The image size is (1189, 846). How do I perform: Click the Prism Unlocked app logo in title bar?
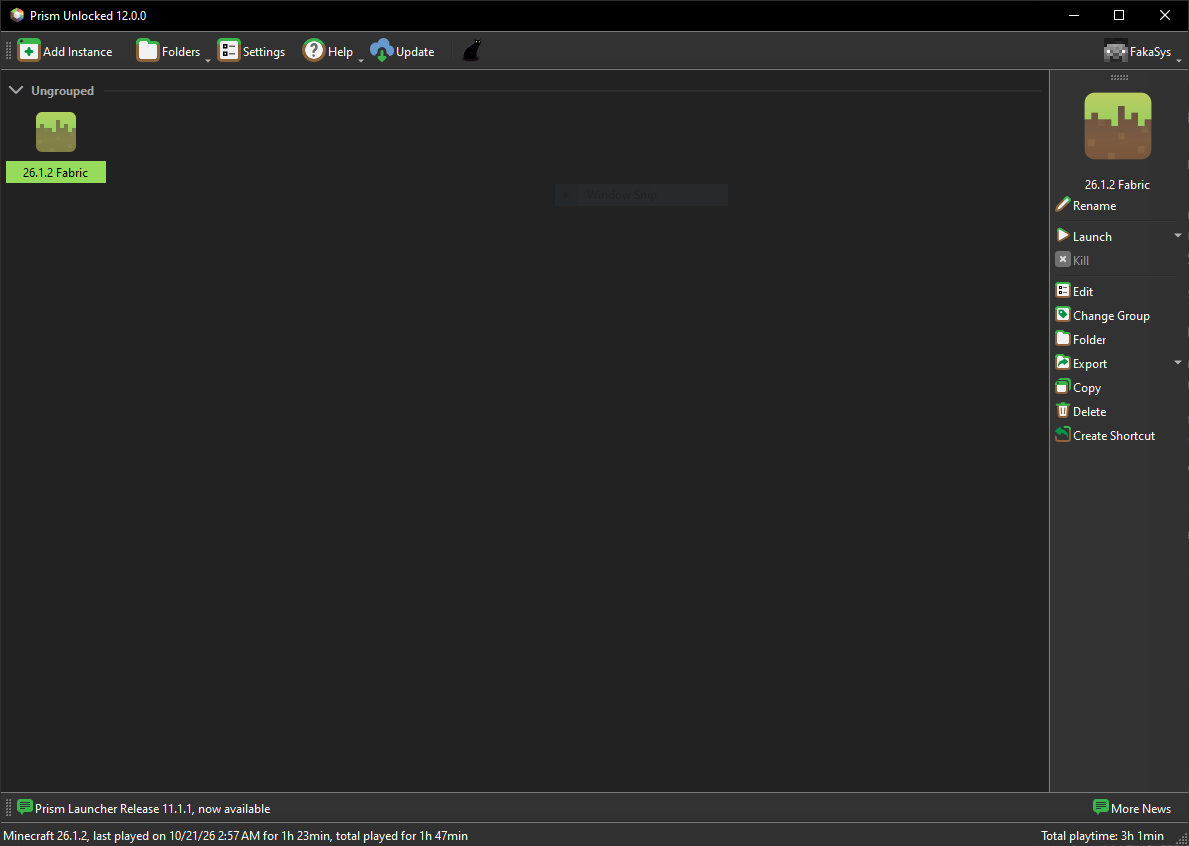17,15
